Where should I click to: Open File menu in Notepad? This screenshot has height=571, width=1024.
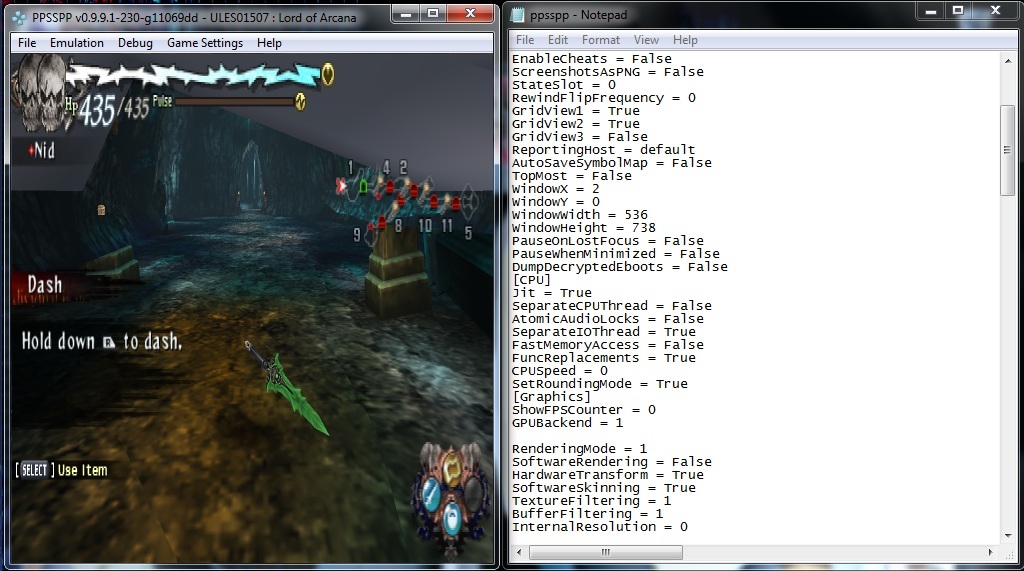pos(525,40)
